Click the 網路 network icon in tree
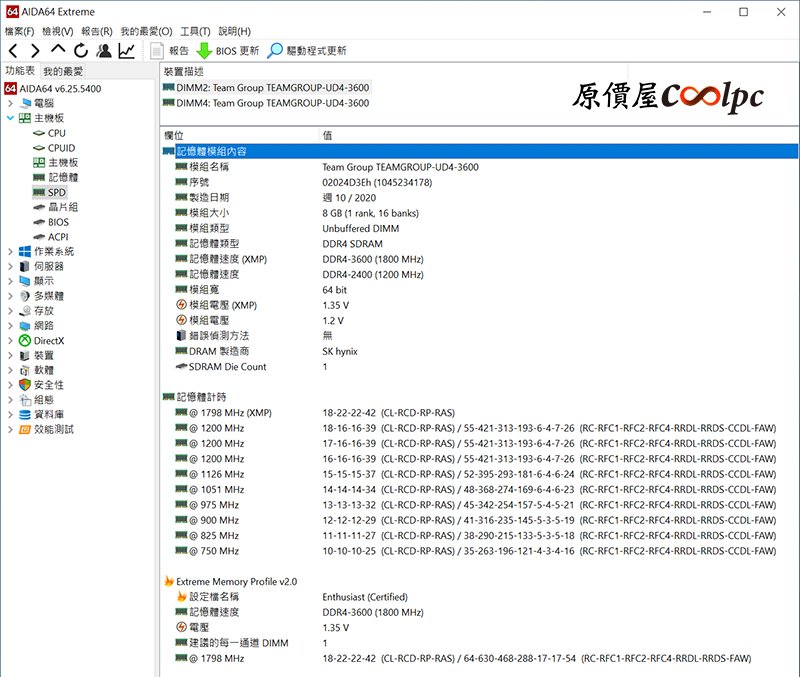The height and width of the screenshot is (677, 800). [25, 325]
